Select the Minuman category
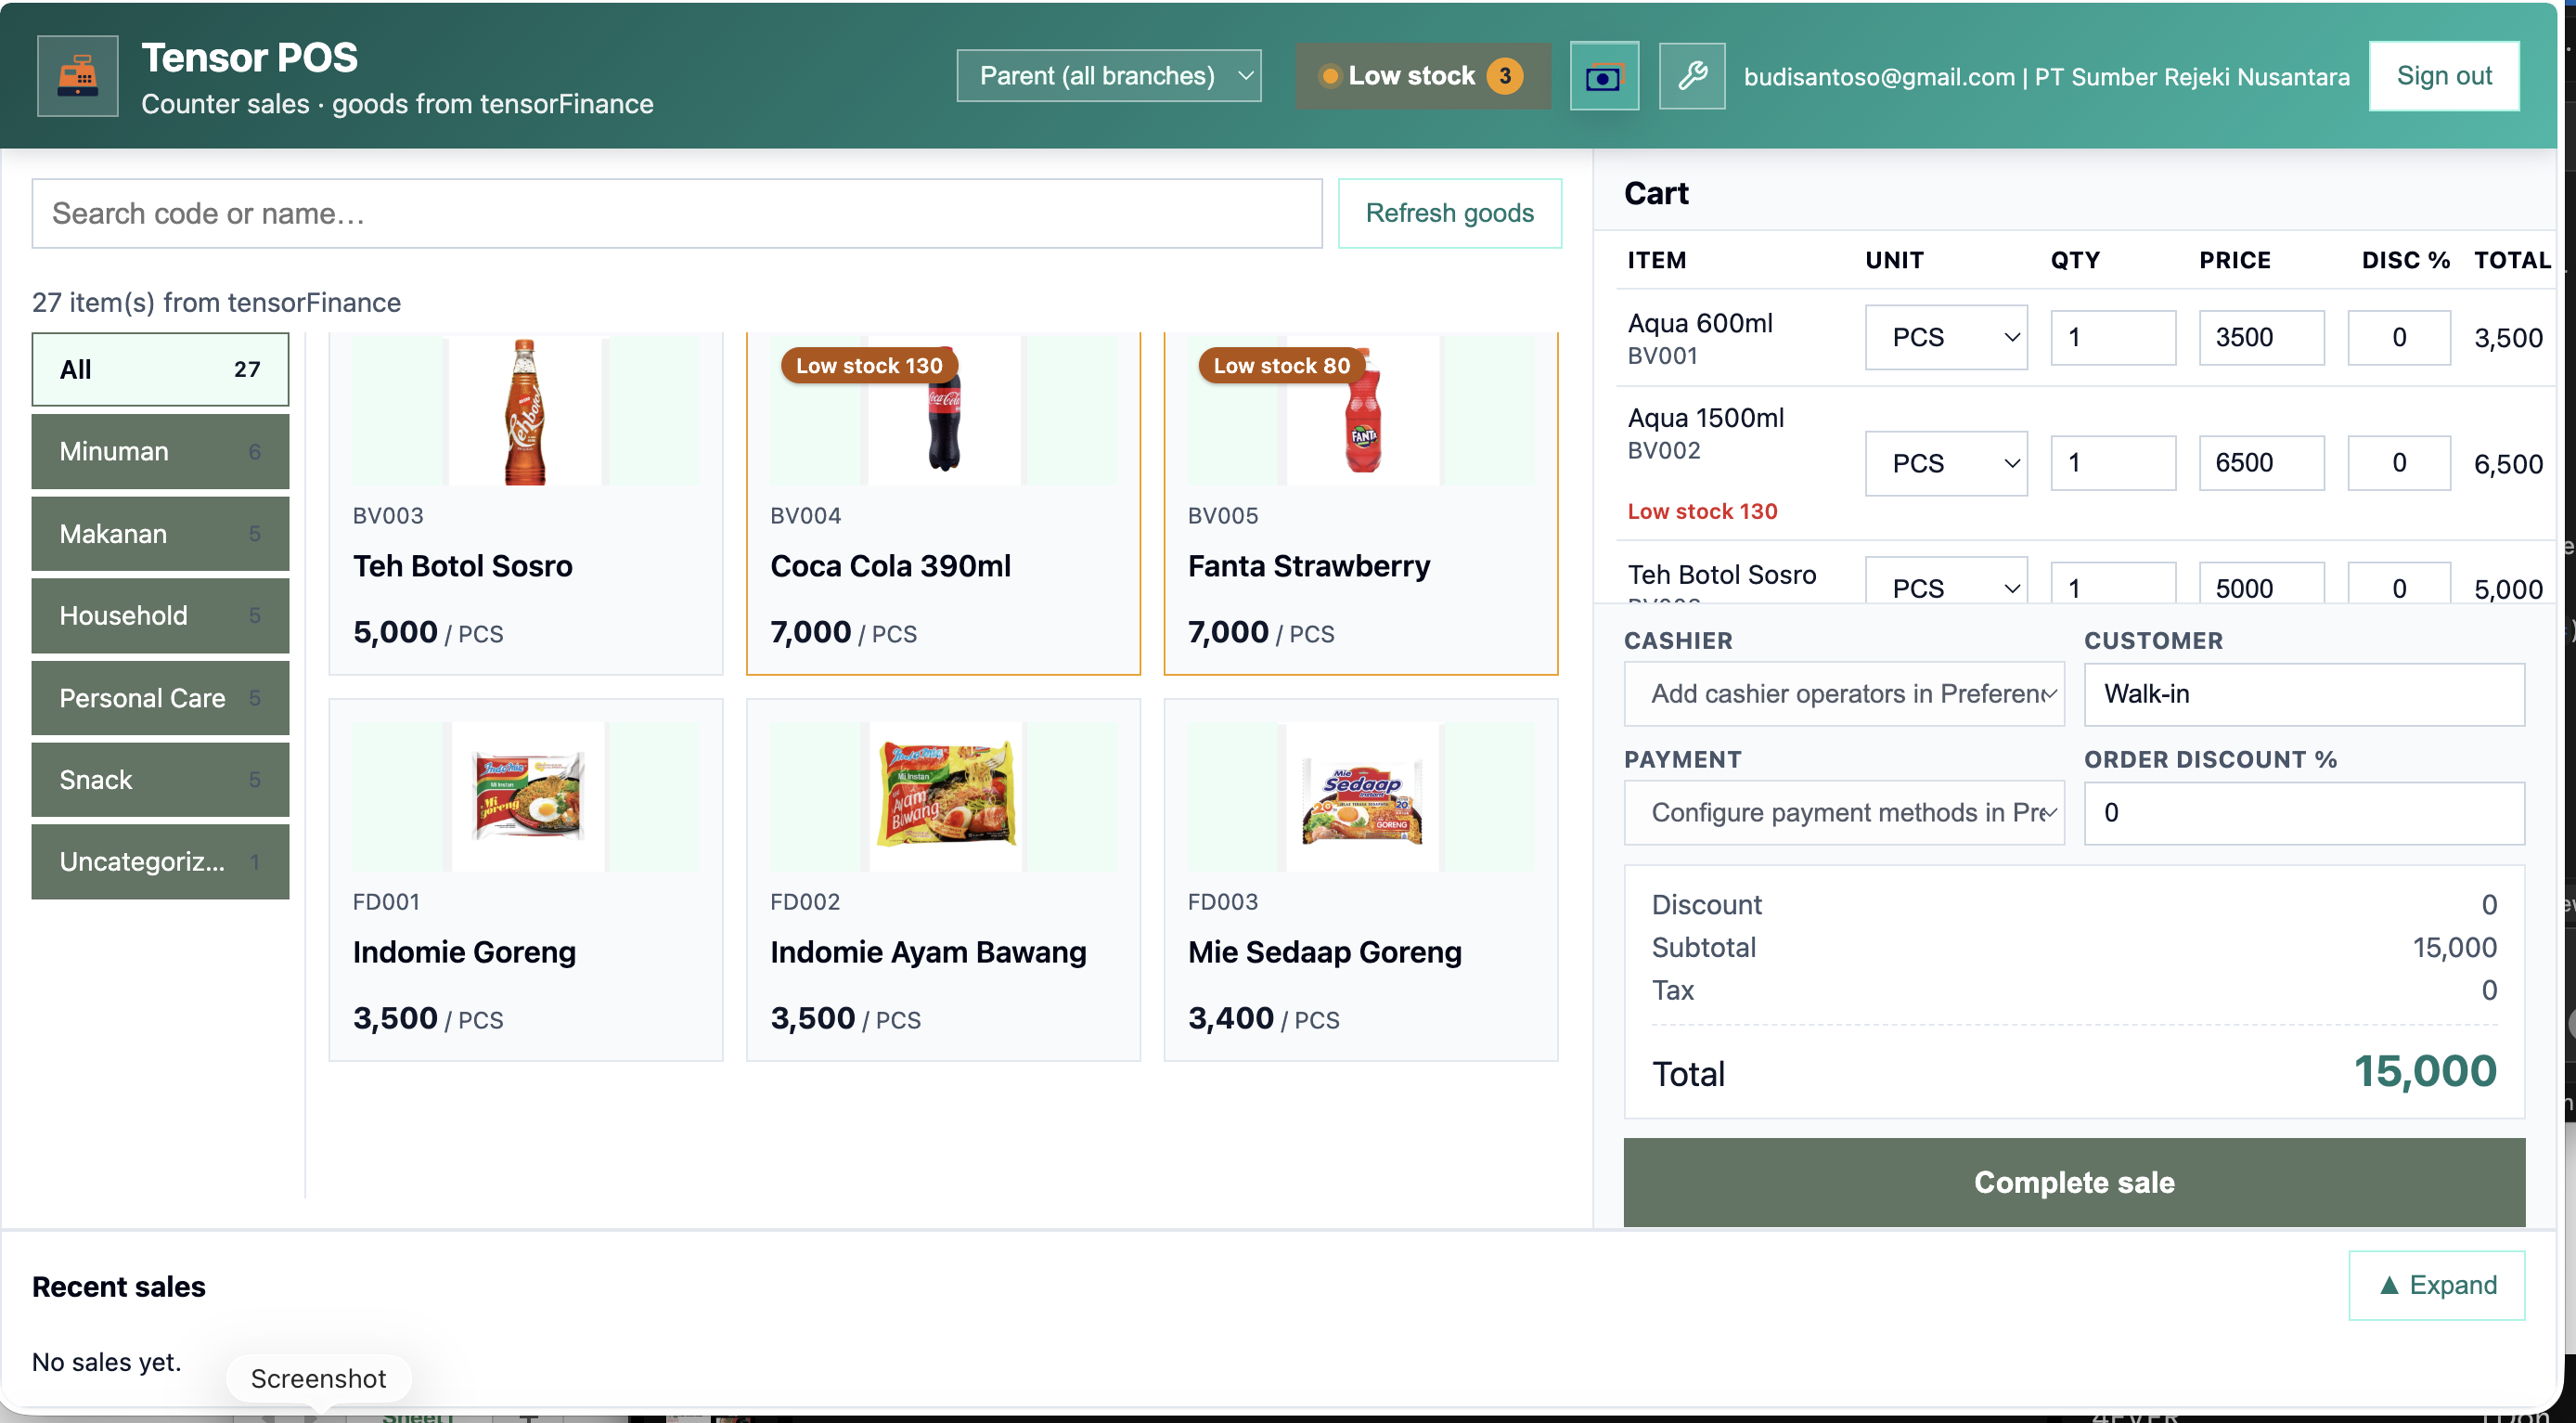The width and height of the screenshot is (2576, 1423). [160, 451]
